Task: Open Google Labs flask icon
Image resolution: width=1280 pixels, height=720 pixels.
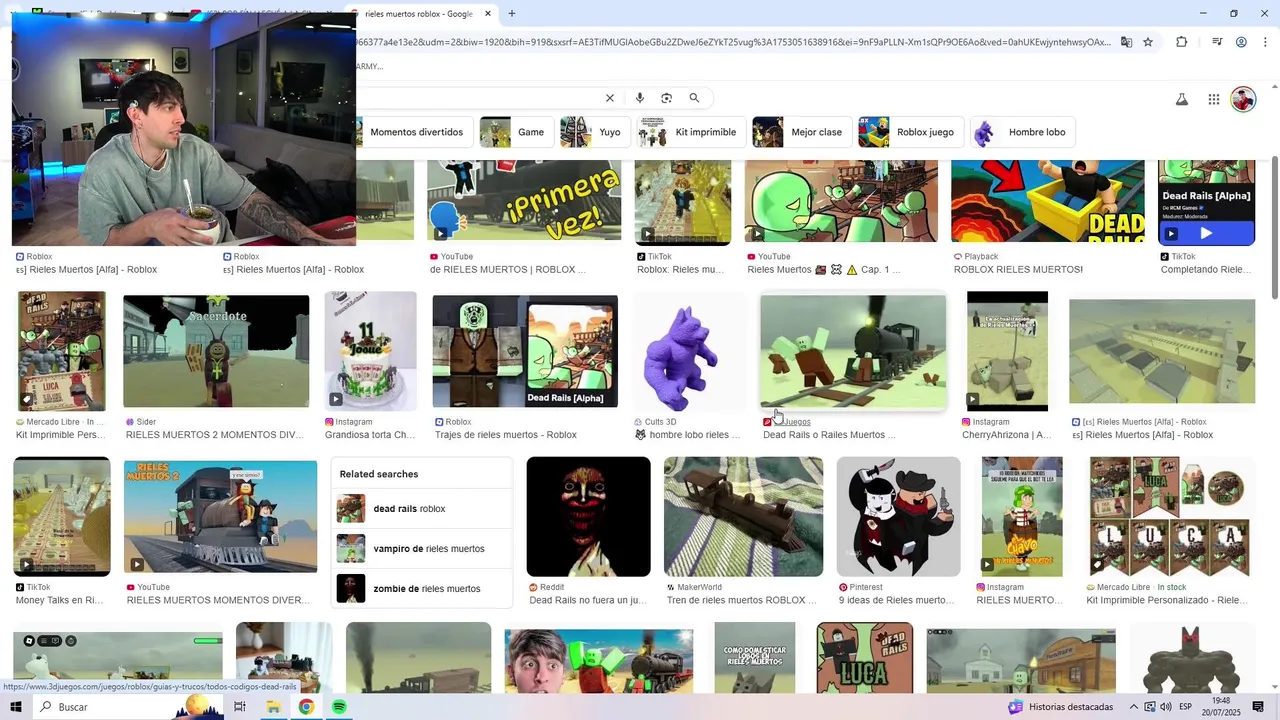Action: click(x=1182, y=99)
